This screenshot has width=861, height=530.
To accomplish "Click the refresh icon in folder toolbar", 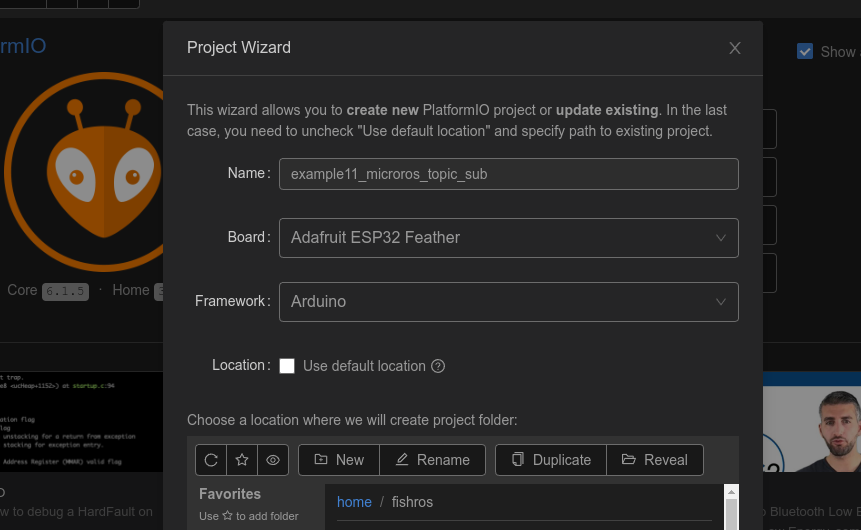I will pyautogui.click(x=211, y=460).
